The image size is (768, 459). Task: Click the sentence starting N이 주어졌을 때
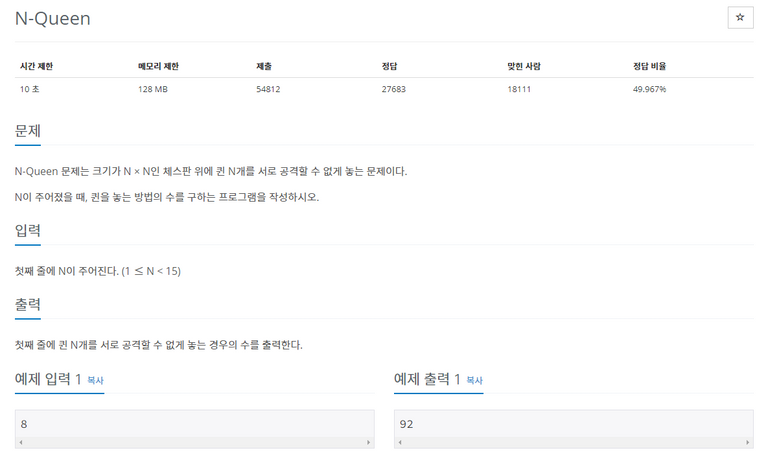(x=167, y=197)
